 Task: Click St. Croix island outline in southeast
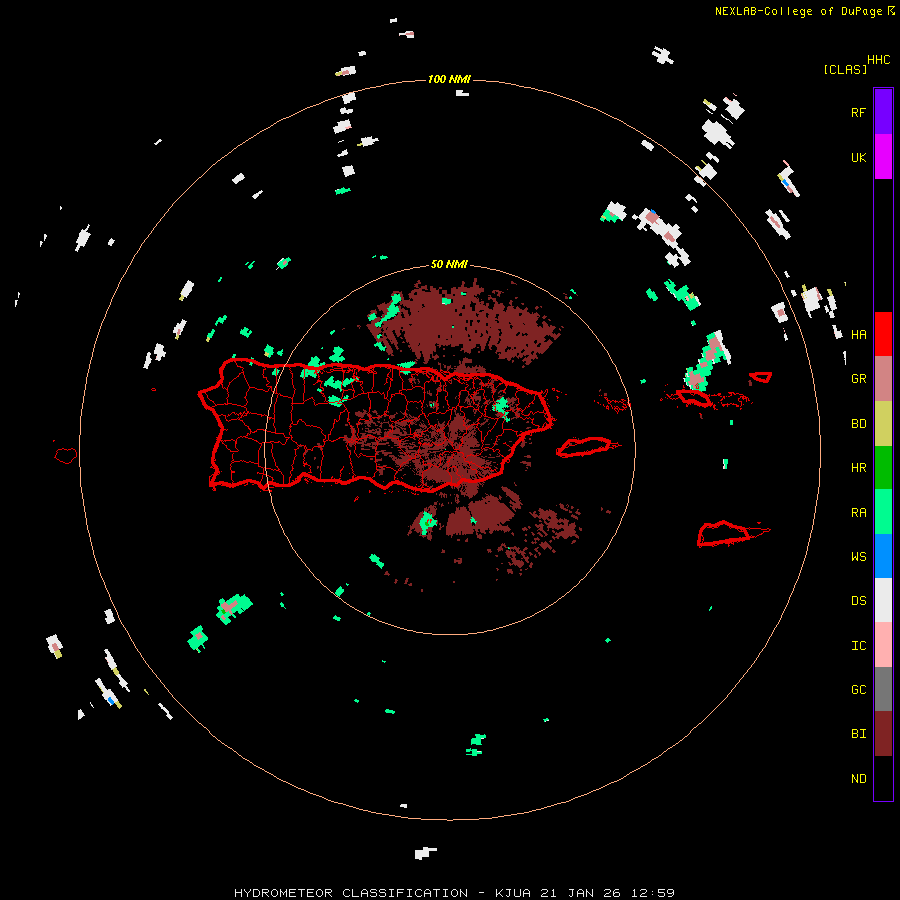tap(723, 533)
